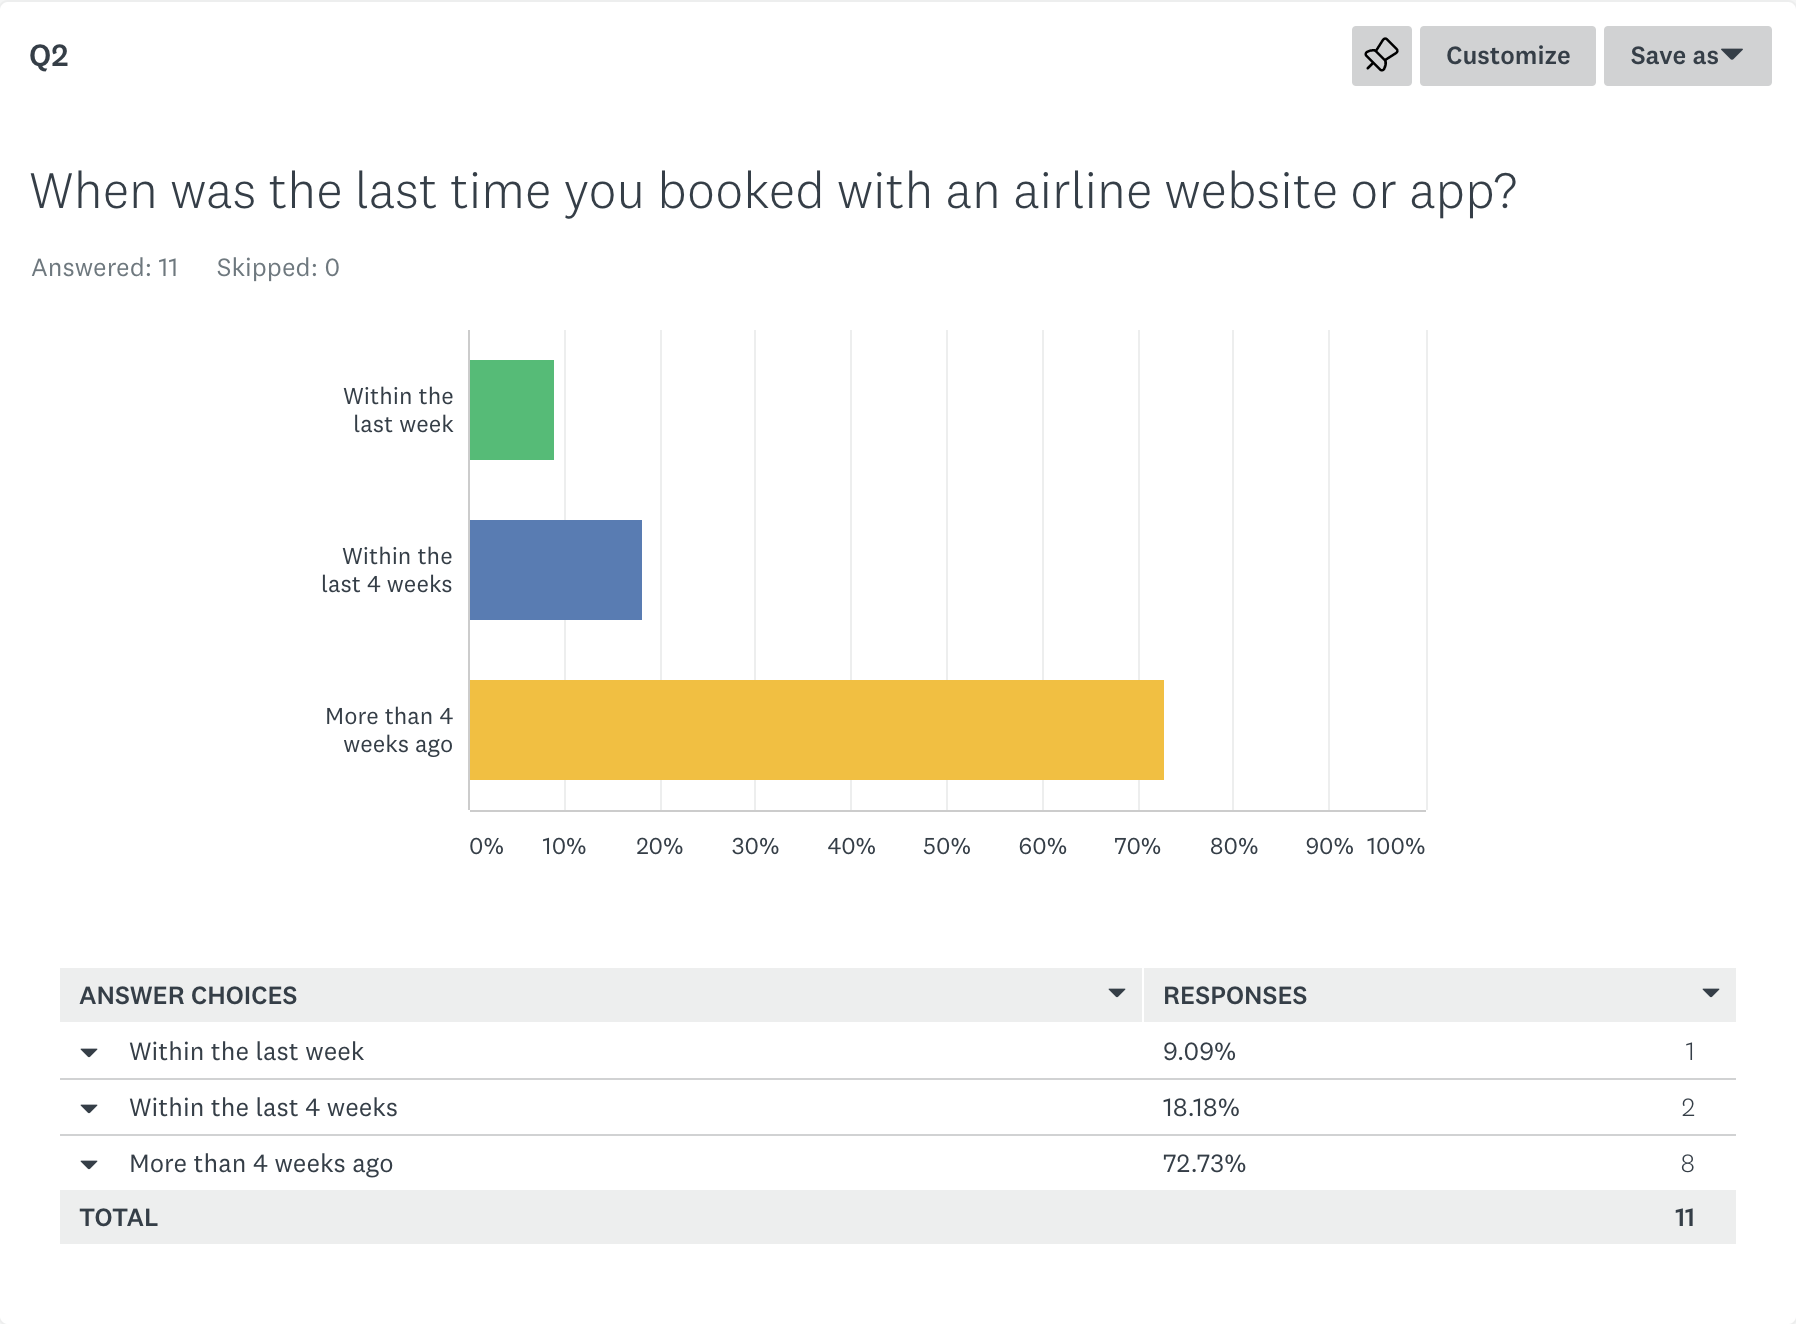Expand the Answer Choices column sort arrow
Image resolution: width=1796 pixels, height=1324 pixels.
1117,994
